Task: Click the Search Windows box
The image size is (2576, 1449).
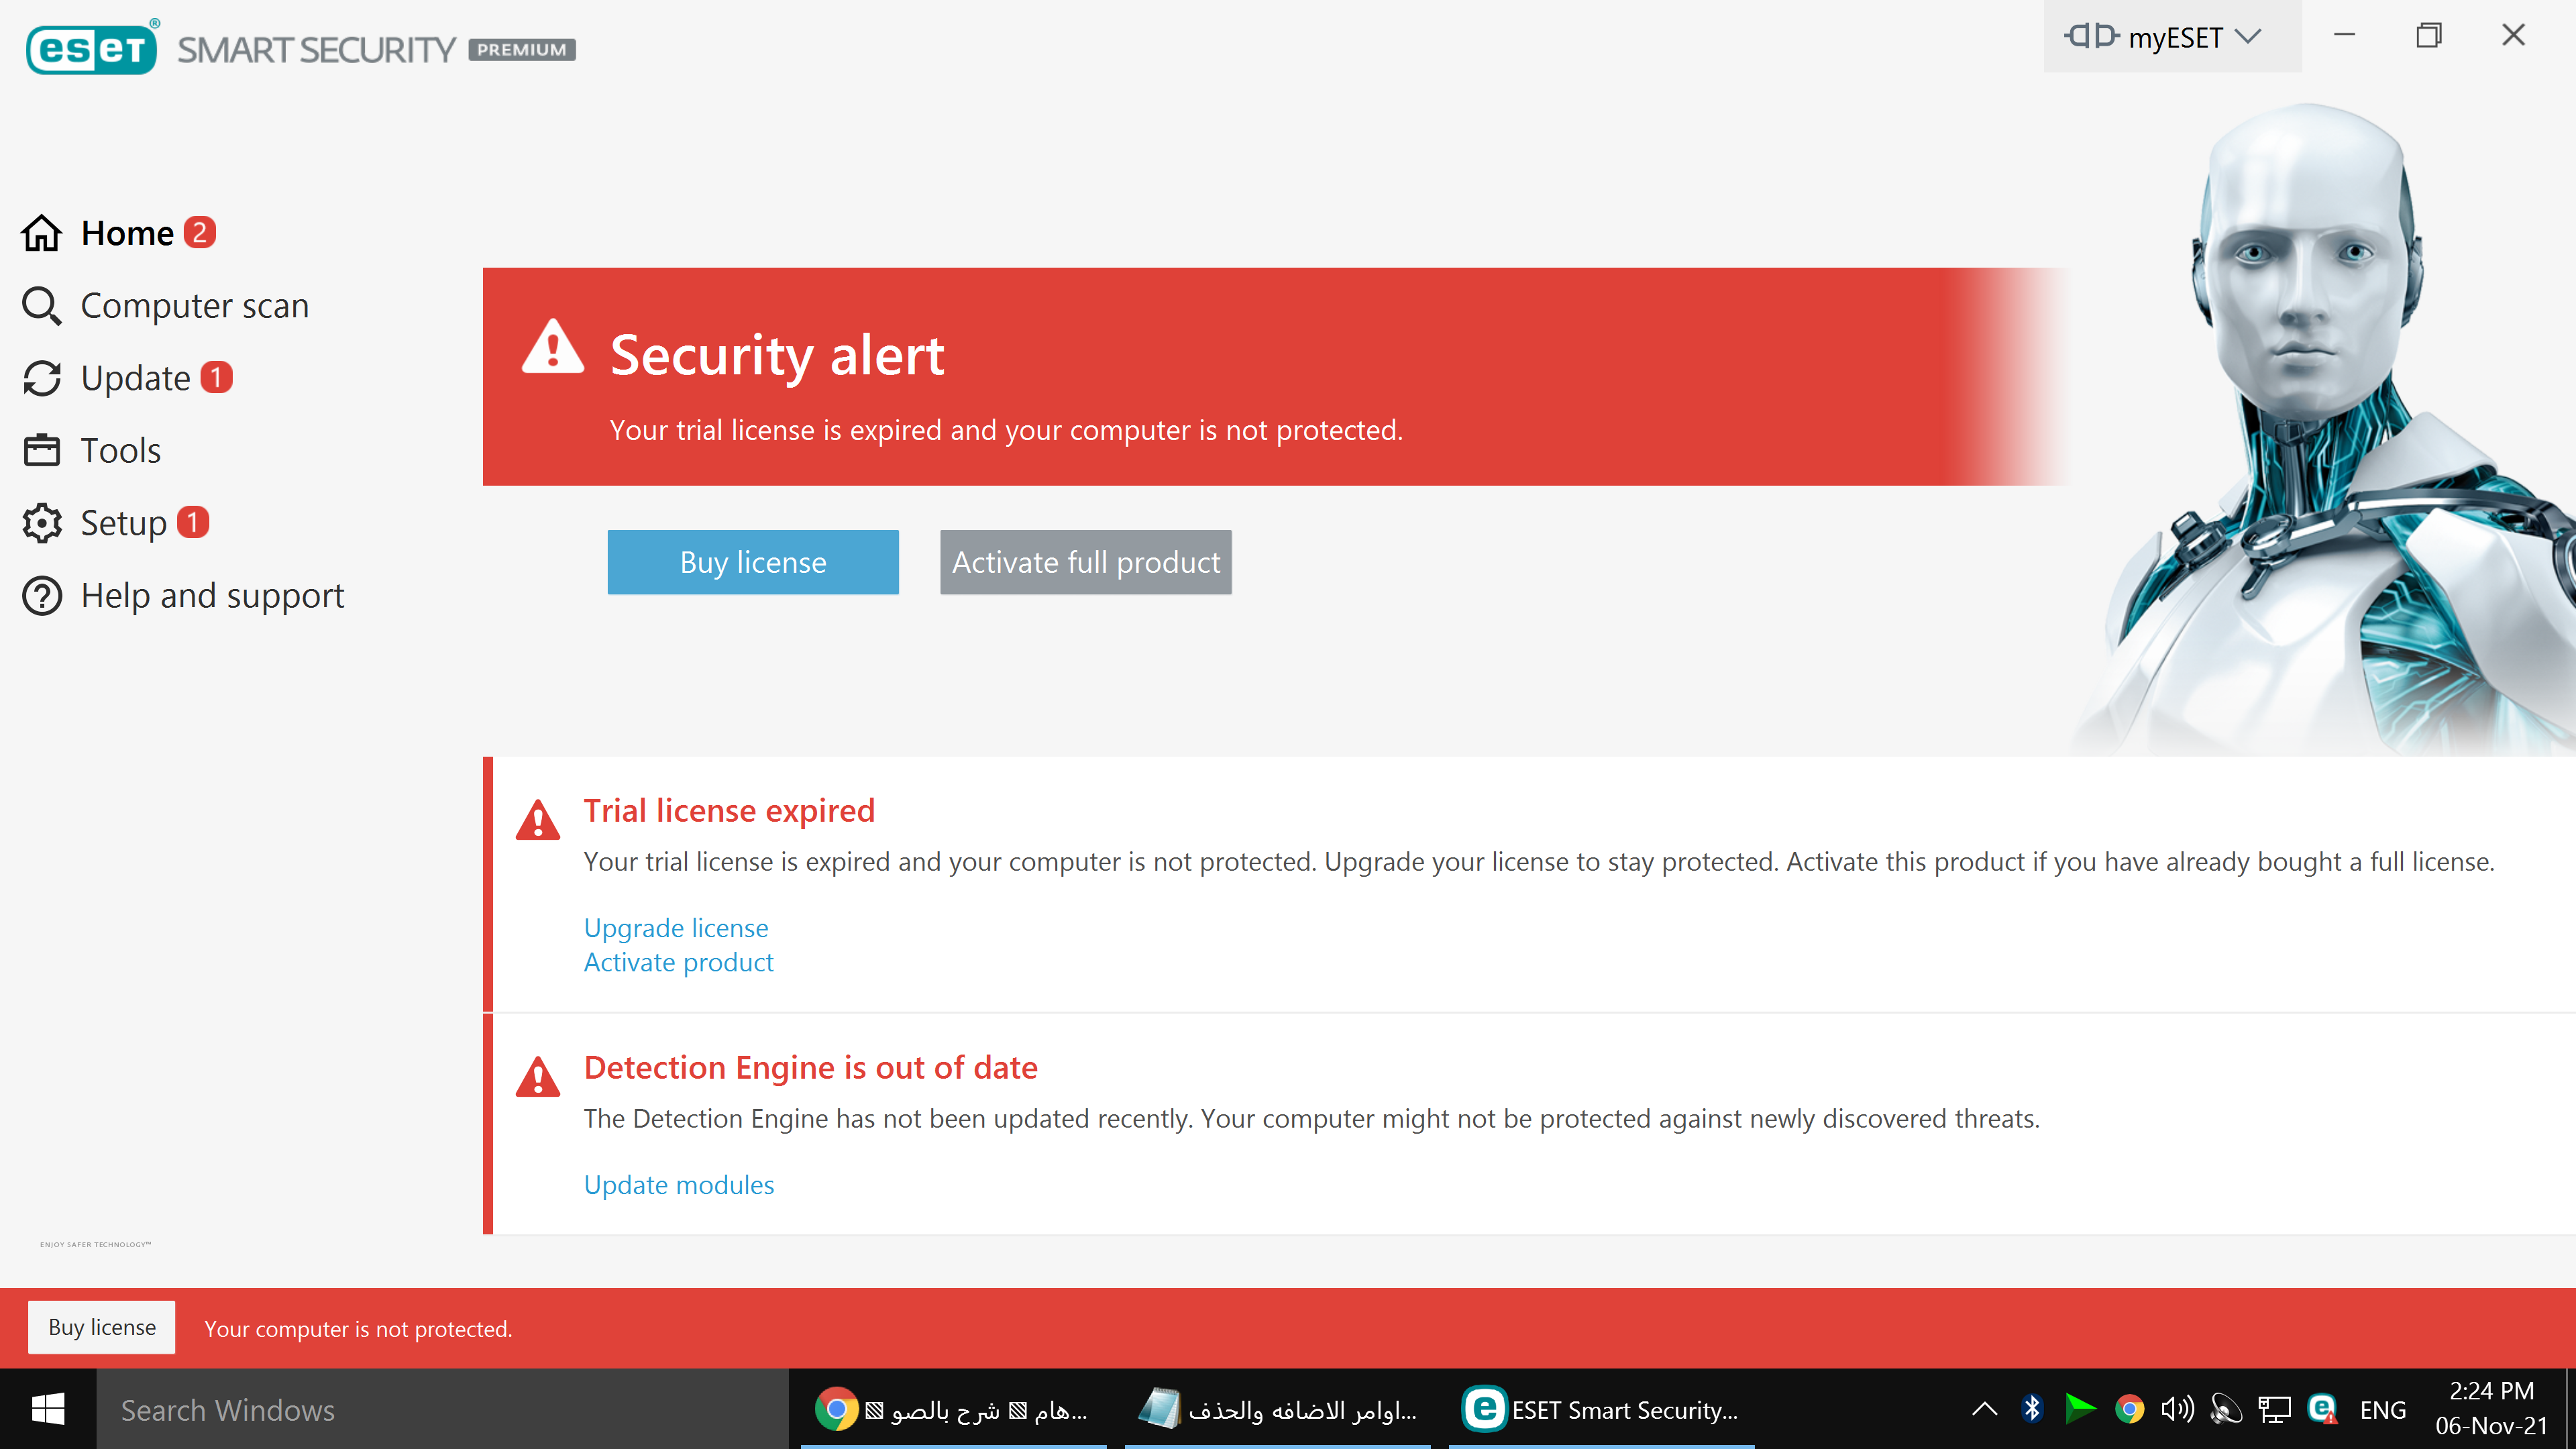Action: click(x=443, y=1409)
